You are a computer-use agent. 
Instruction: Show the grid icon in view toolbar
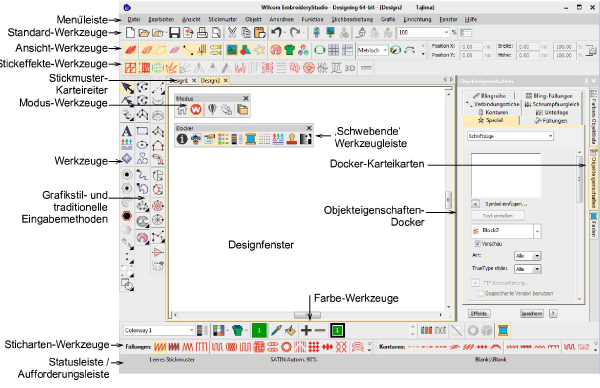point(334,50)
